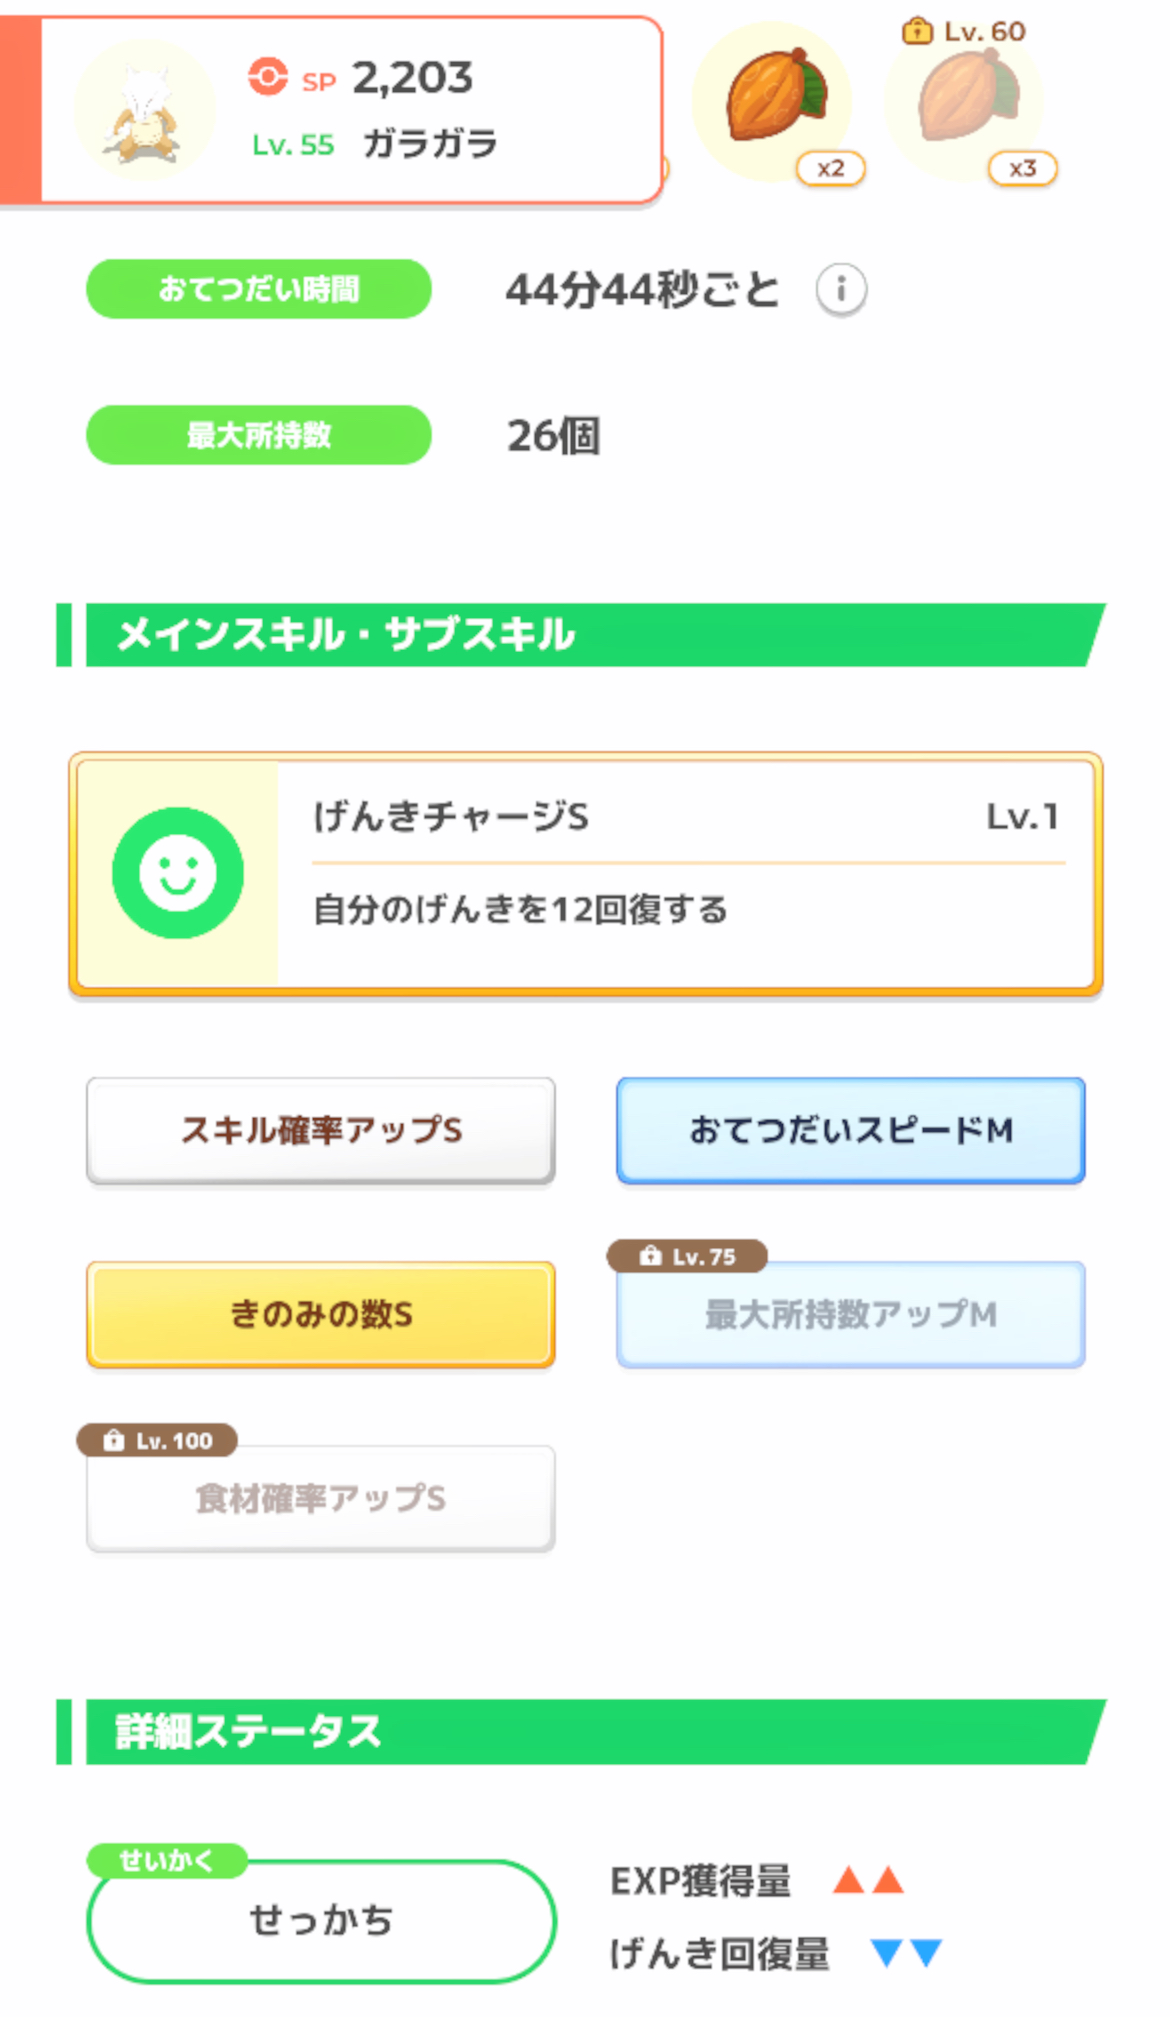Tap the せっかち nature box

pyautogui.click(x=321, y=1921)
